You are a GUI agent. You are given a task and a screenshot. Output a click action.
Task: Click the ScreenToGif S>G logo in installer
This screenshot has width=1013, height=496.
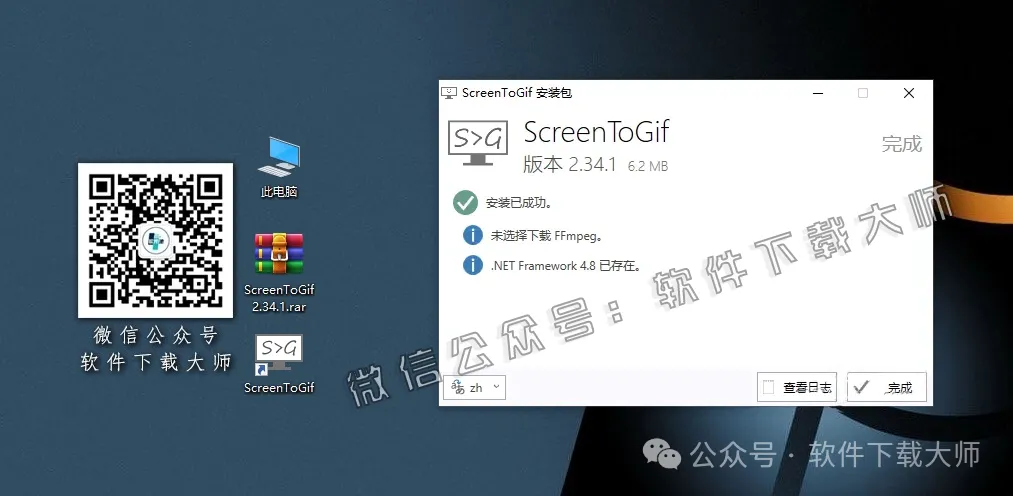click(x=477, y=142)
